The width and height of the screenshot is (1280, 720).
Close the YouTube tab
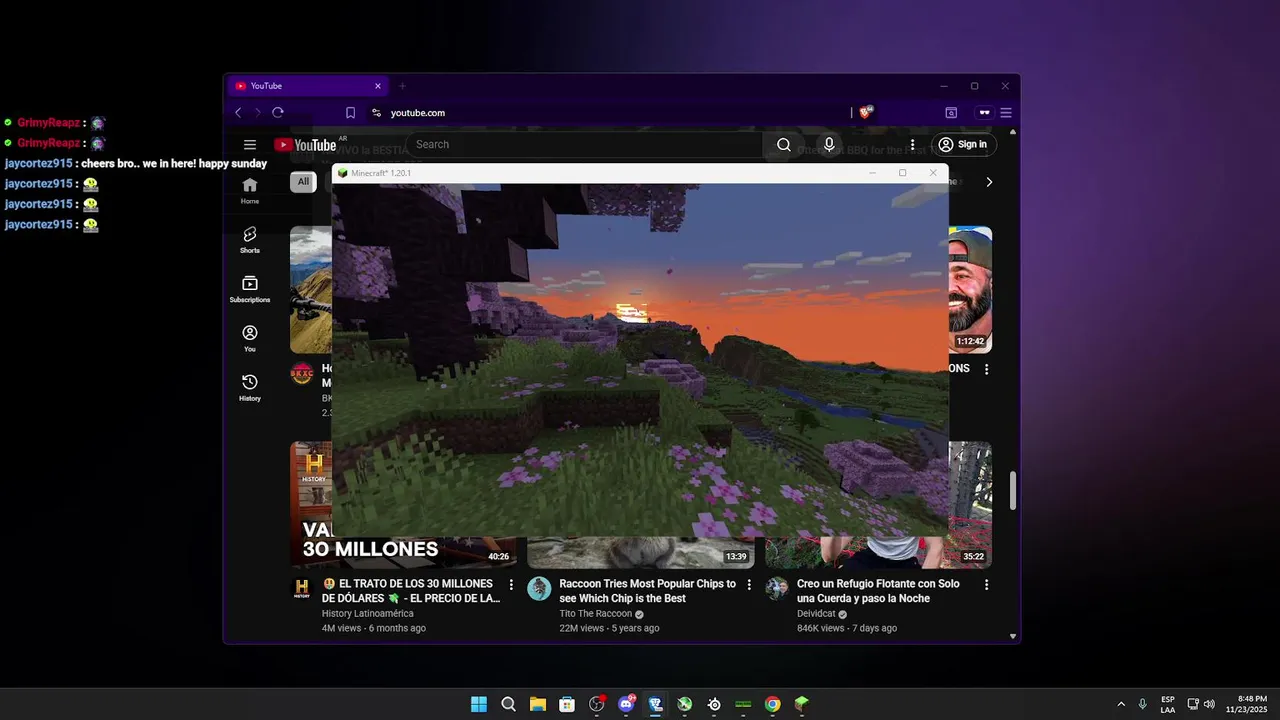(x=378, y=86)
